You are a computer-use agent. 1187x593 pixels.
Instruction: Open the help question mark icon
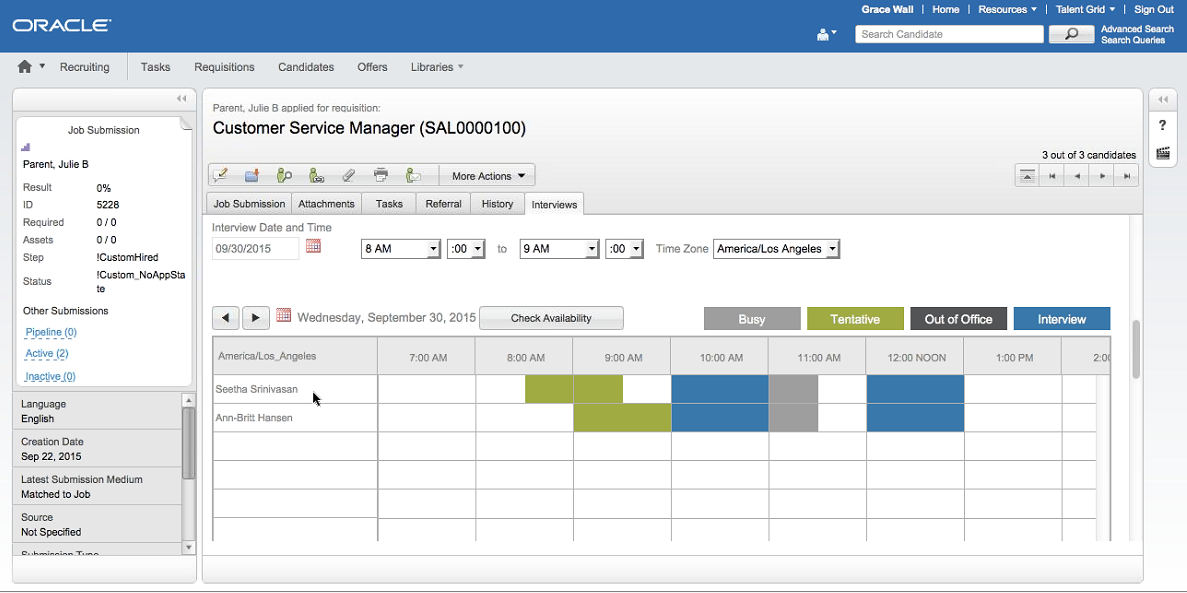pyautogui.click(x=1162, y=125)
